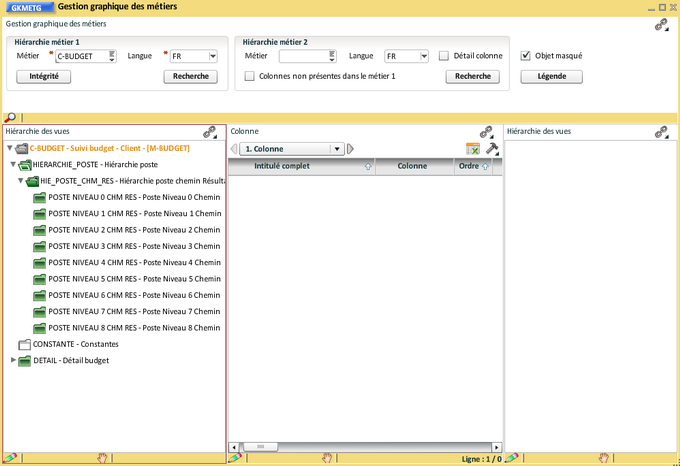The image size is (680, 466).
Task: Click the Colonne grid horizontal scrollbar thumb
Action: pos(260,447)
